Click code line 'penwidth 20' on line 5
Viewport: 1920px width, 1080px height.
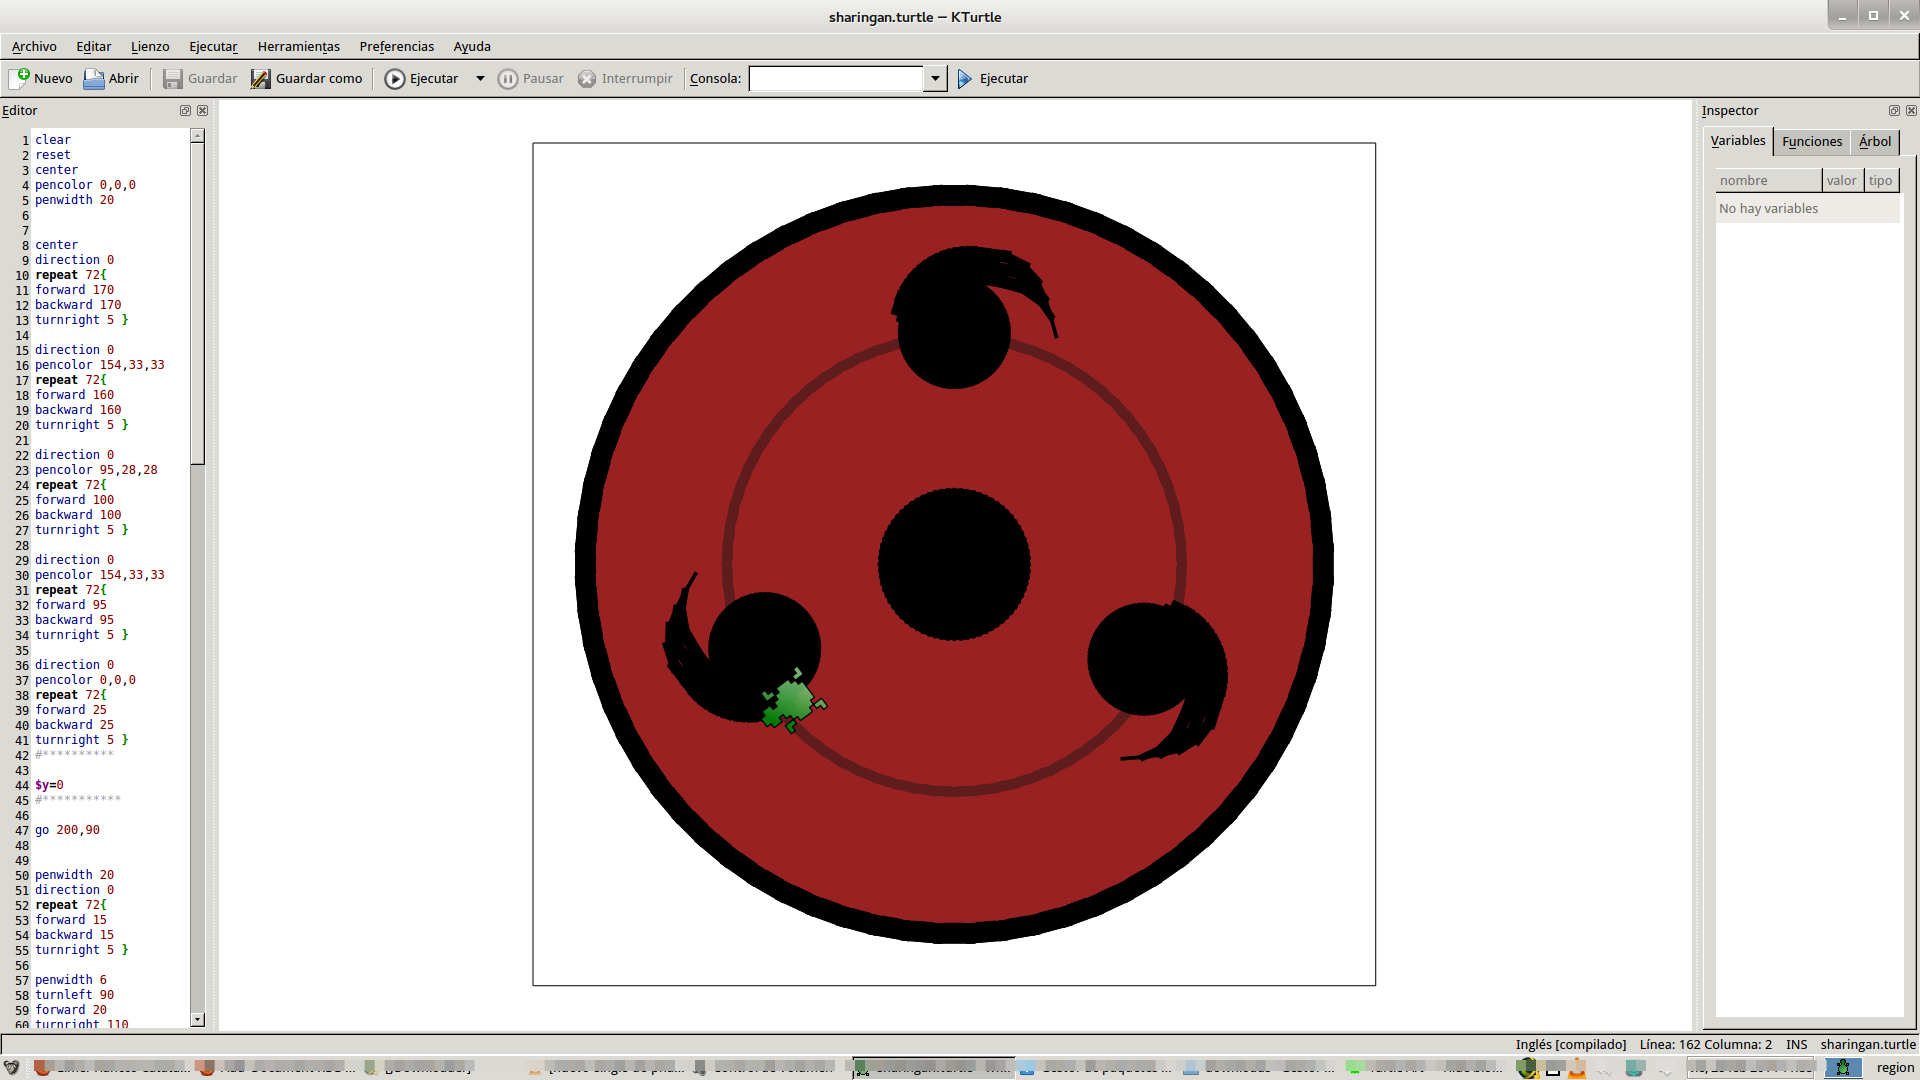[74, 200]
